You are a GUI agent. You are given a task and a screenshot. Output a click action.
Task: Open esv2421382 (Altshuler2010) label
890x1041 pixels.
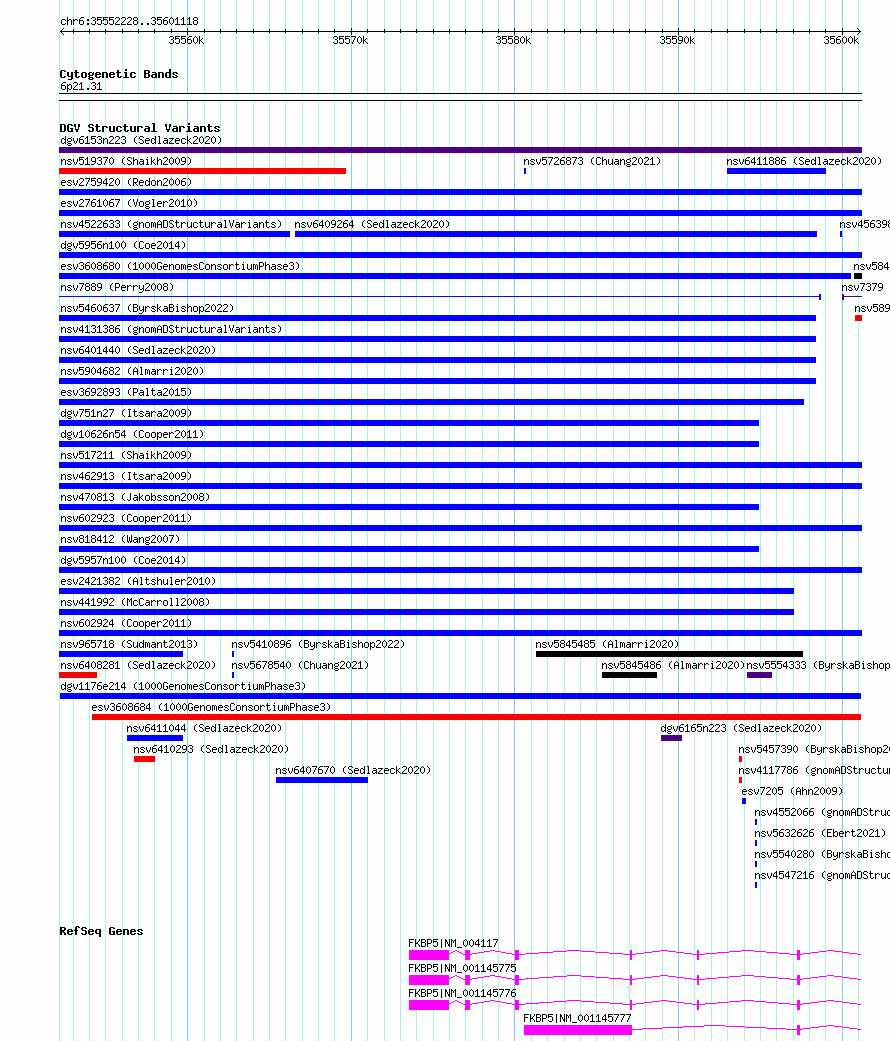(x=138, y=582)
